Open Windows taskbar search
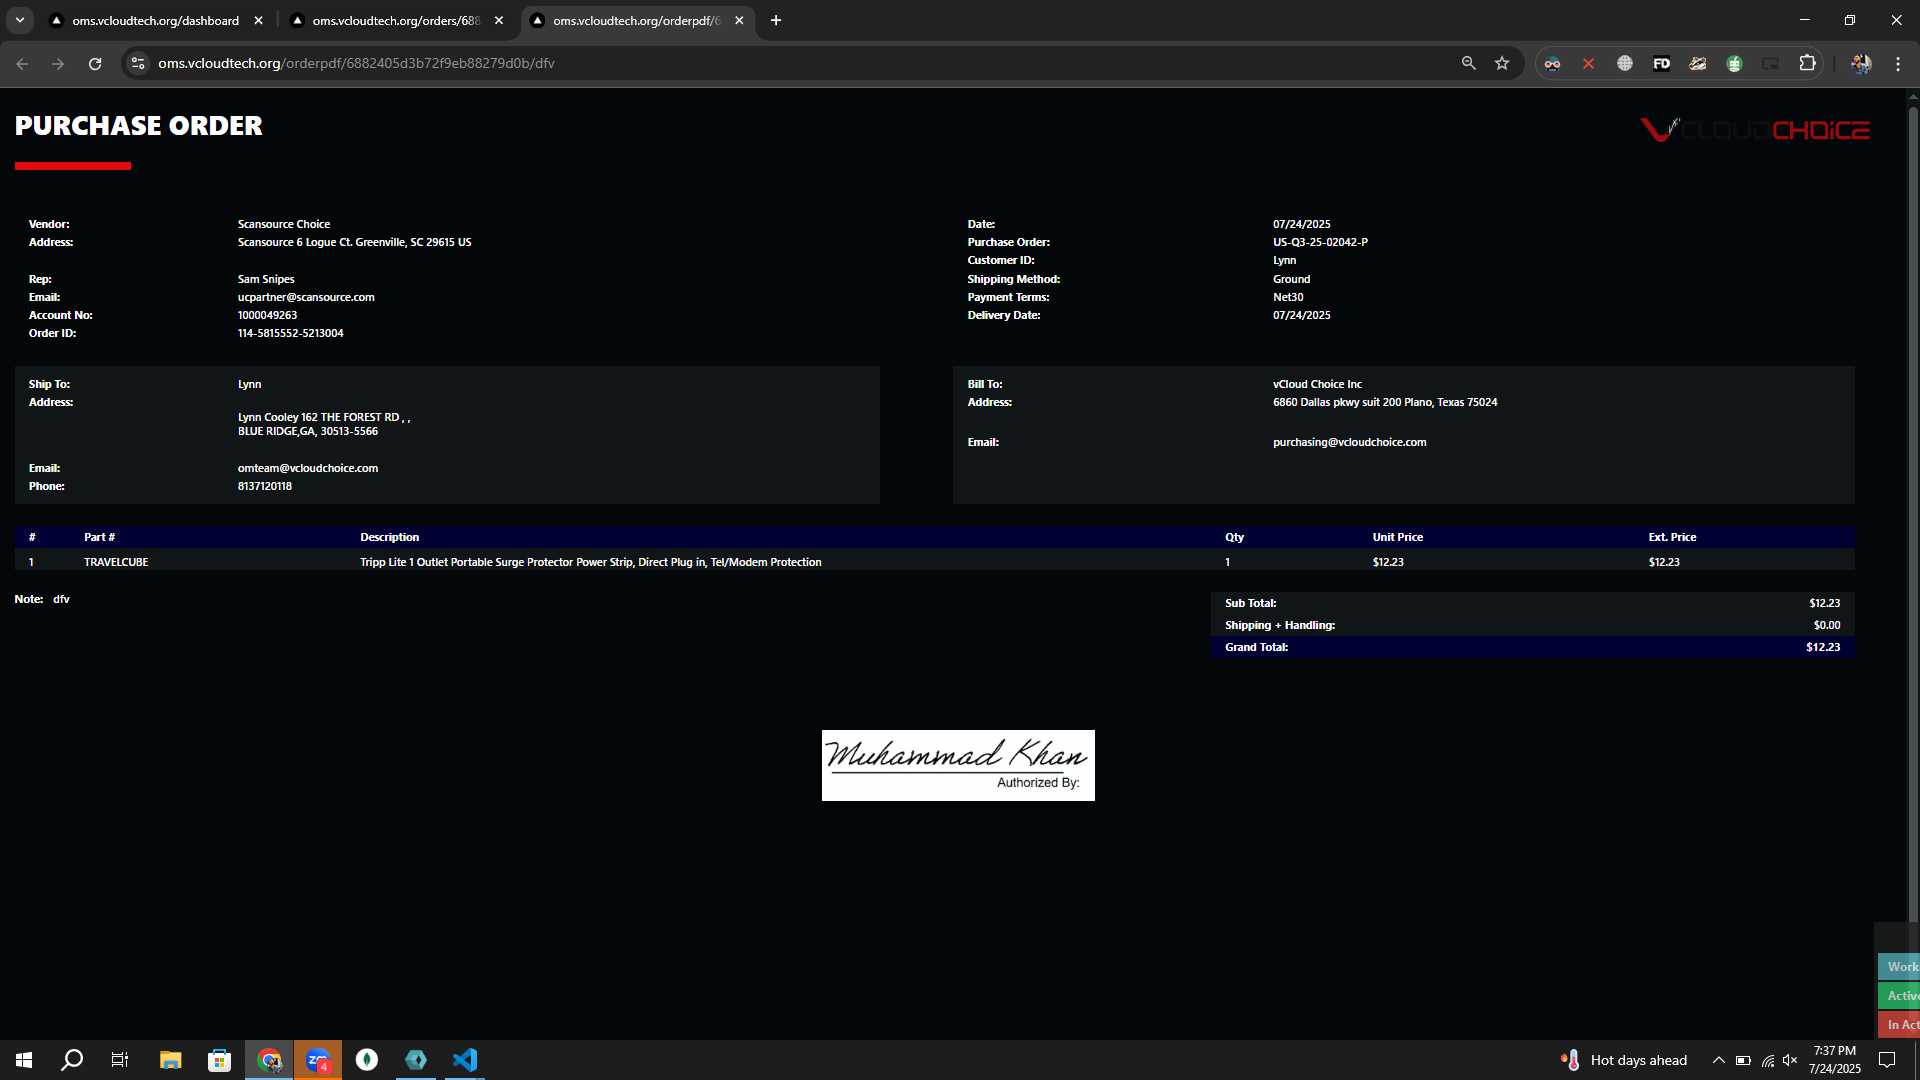The image size is (1920, 1080). [x=72, y=1060]
